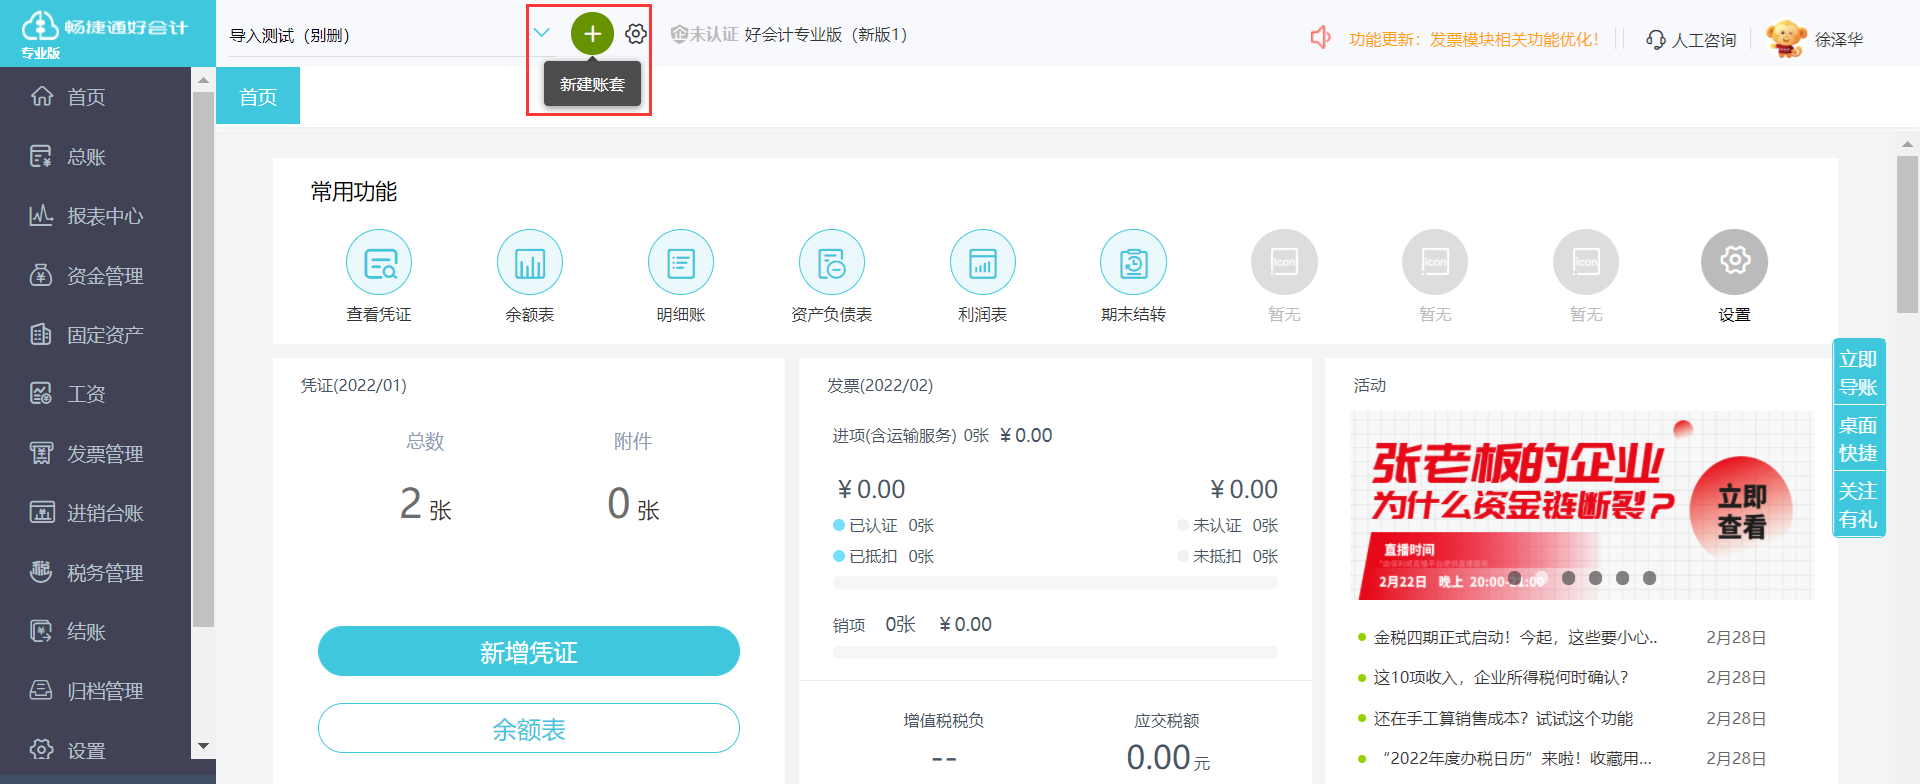Image resolution: width=1920 pixels, height=784 pixels.
Task: Expand the account set dropdown arrow
Action: click(x=542, y=33)
